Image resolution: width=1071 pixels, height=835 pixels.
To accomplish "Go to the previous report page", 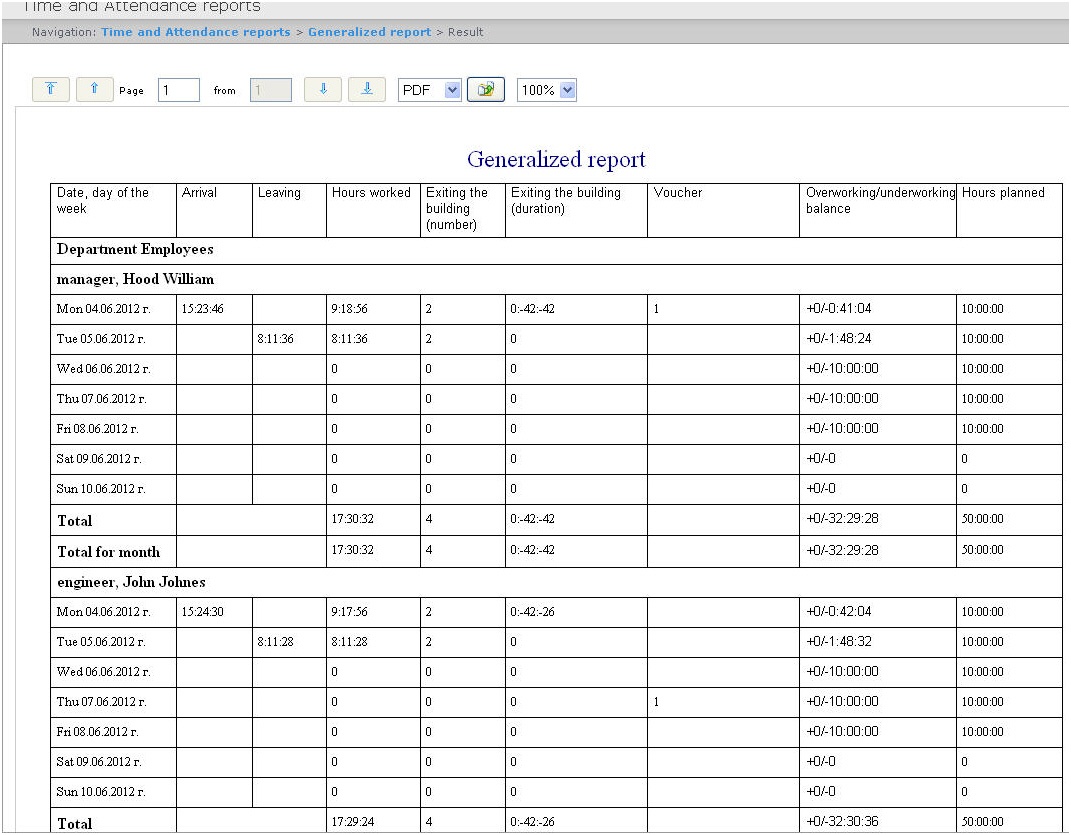I will click(x=94, y=90).
